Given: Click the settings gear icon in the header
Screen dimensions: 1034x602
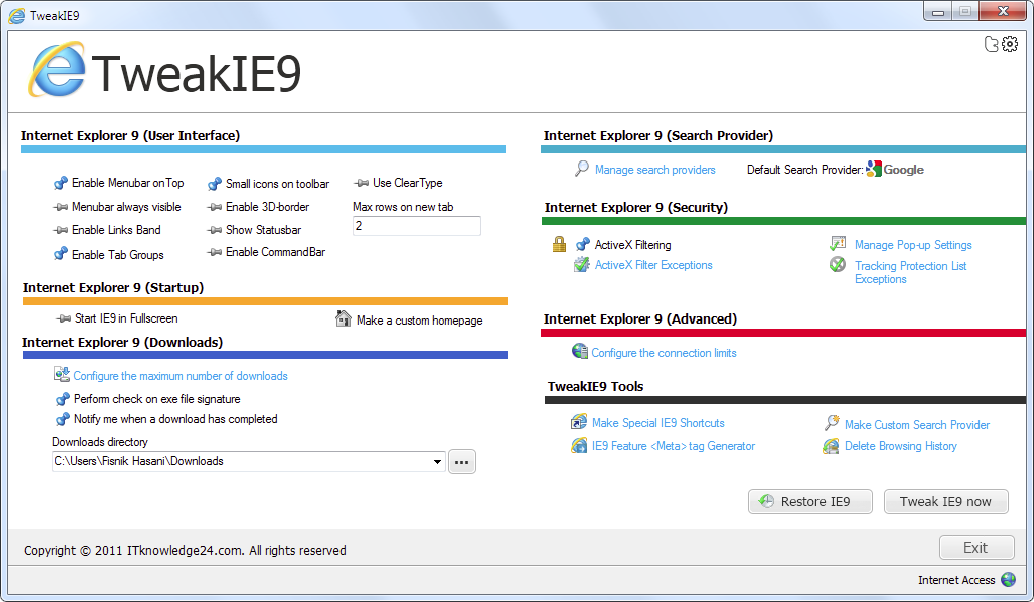Looking at the screenshot, I should pos(1010,44).
